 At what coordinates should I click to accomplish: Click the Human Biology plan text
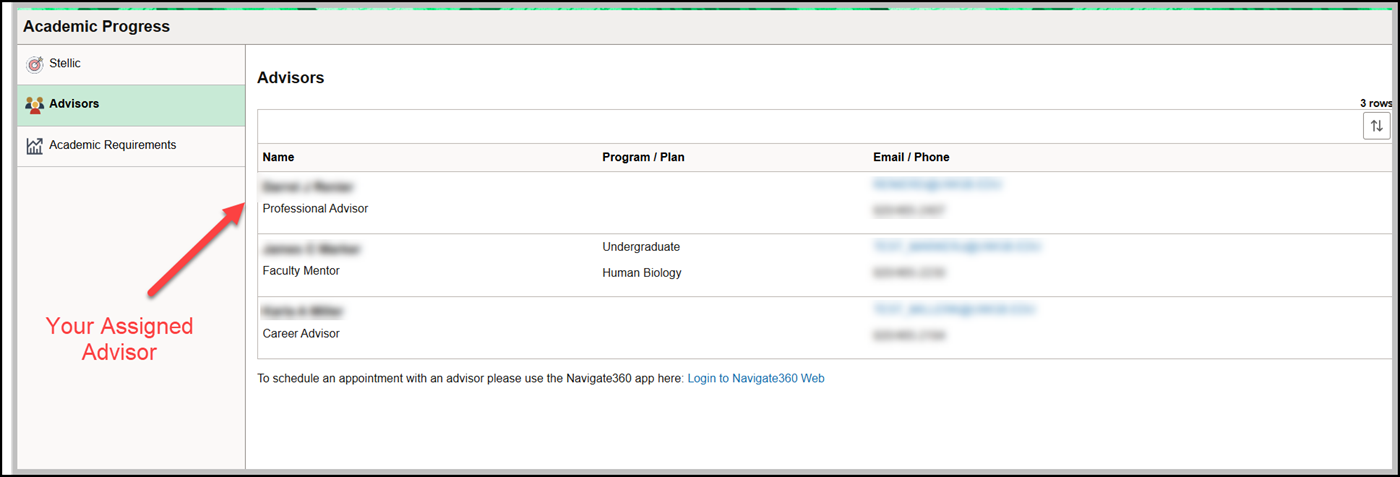(x=641, y=273)
